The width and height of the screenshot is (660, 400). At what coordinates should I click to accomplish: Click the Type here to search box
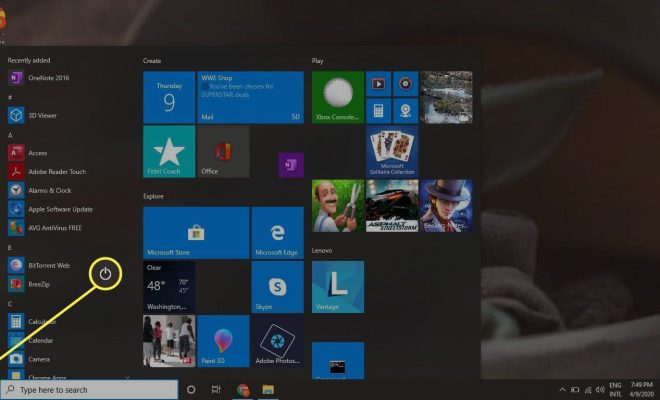coord(89,390)
